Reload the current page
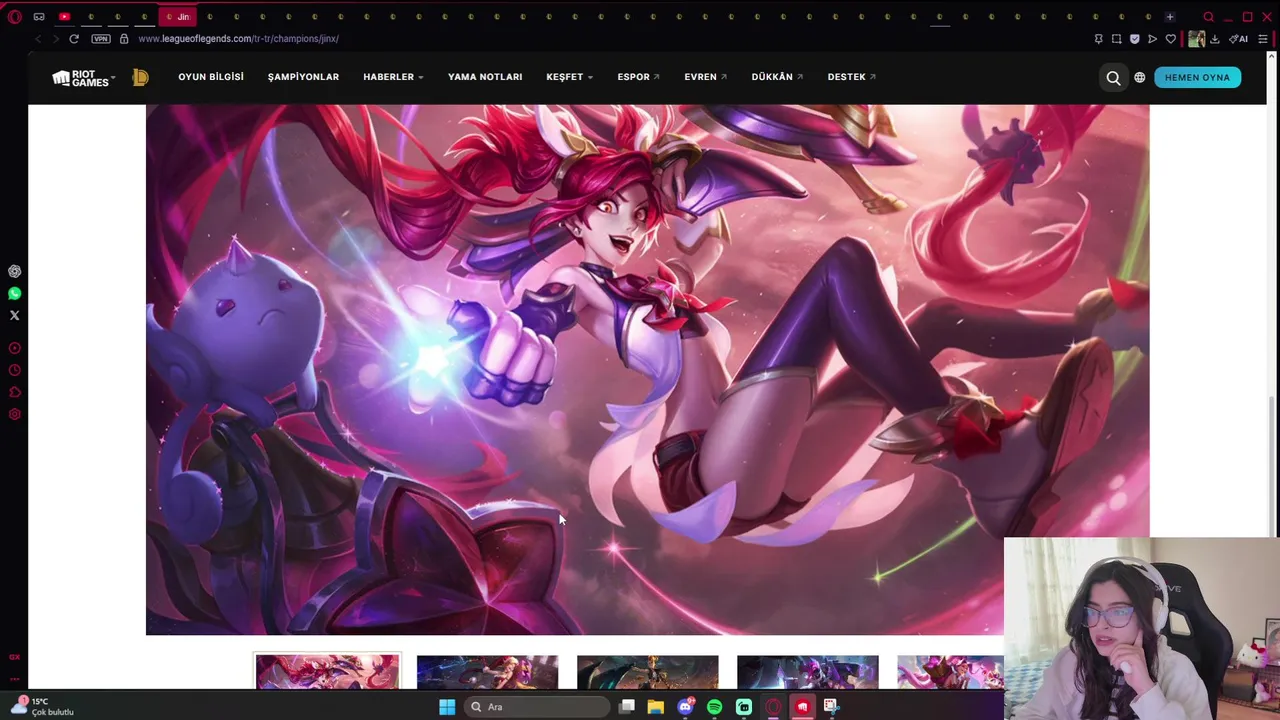 click(x=74, y=39)
